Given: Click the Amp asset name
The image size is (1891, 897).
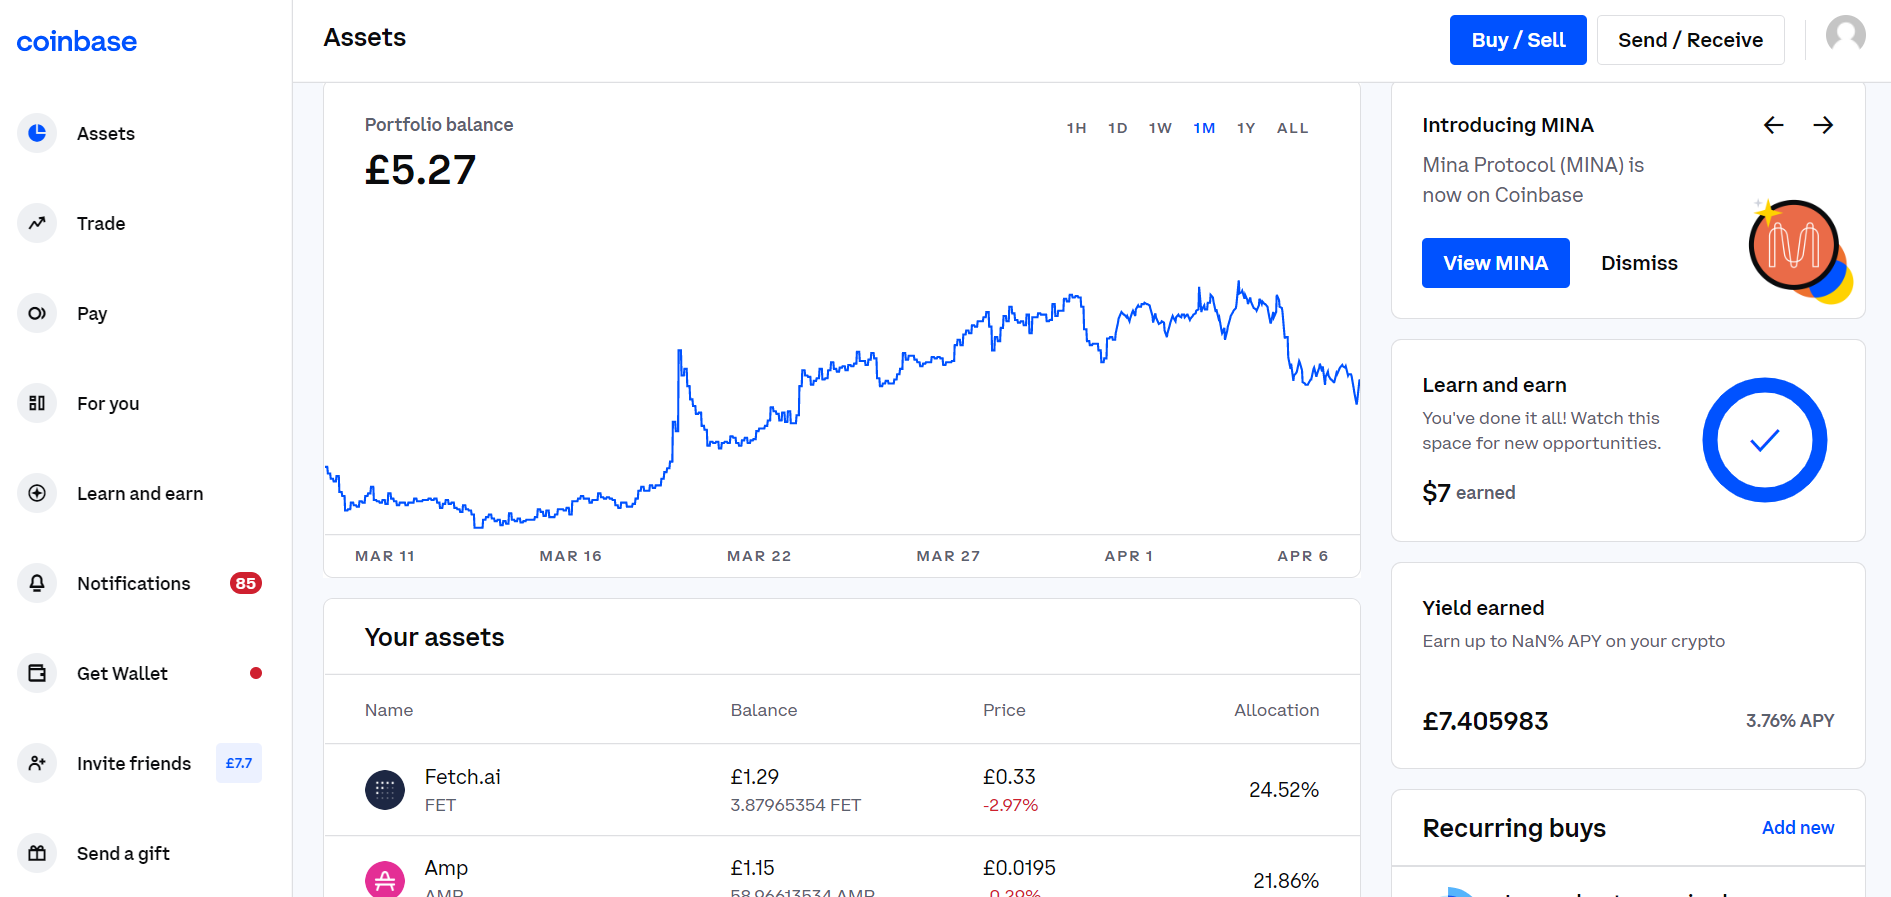Looking at the screenshot, I should pyautogui.click(x=446, y=868).
